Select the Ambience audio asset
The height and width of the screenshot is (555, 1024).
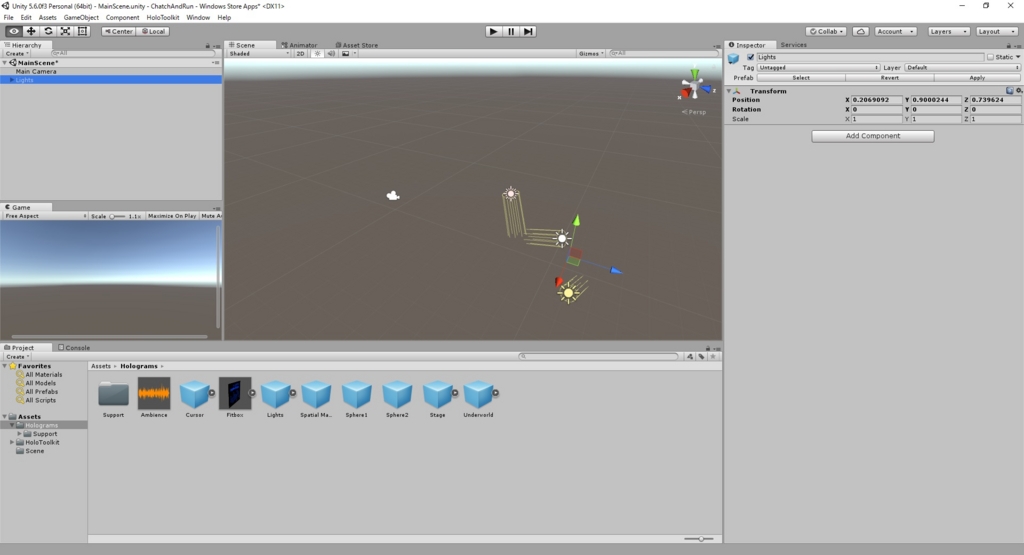(x=154, y=398)
